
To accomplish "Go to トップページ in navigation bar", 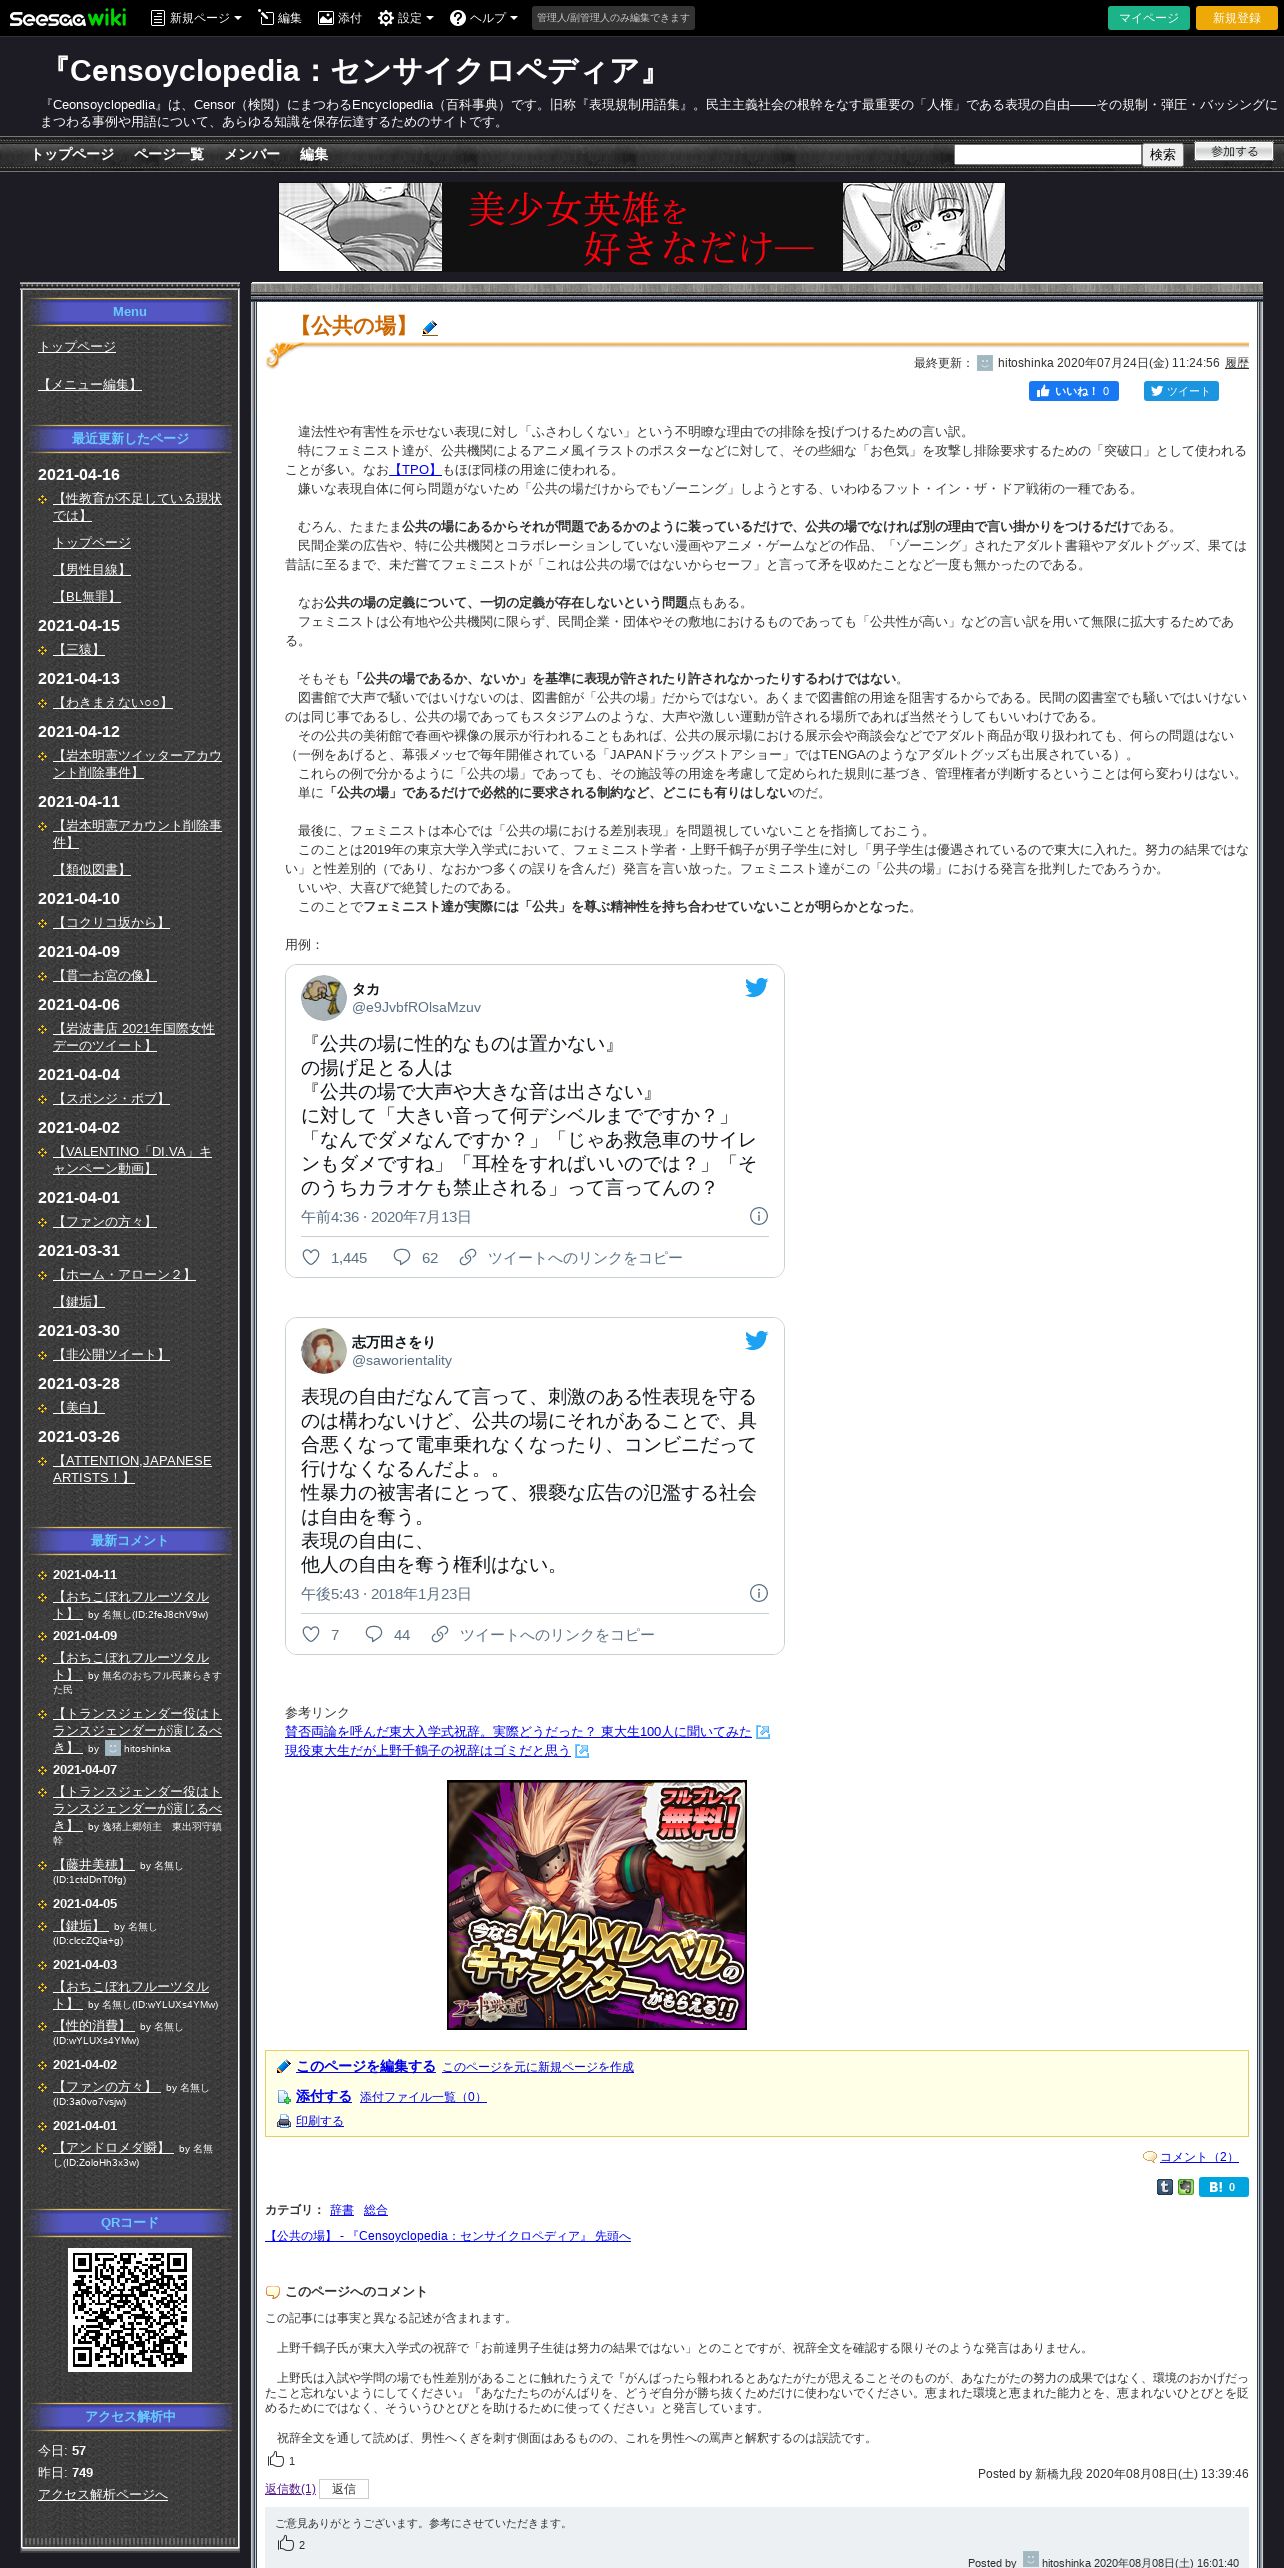I will (72, 154).
